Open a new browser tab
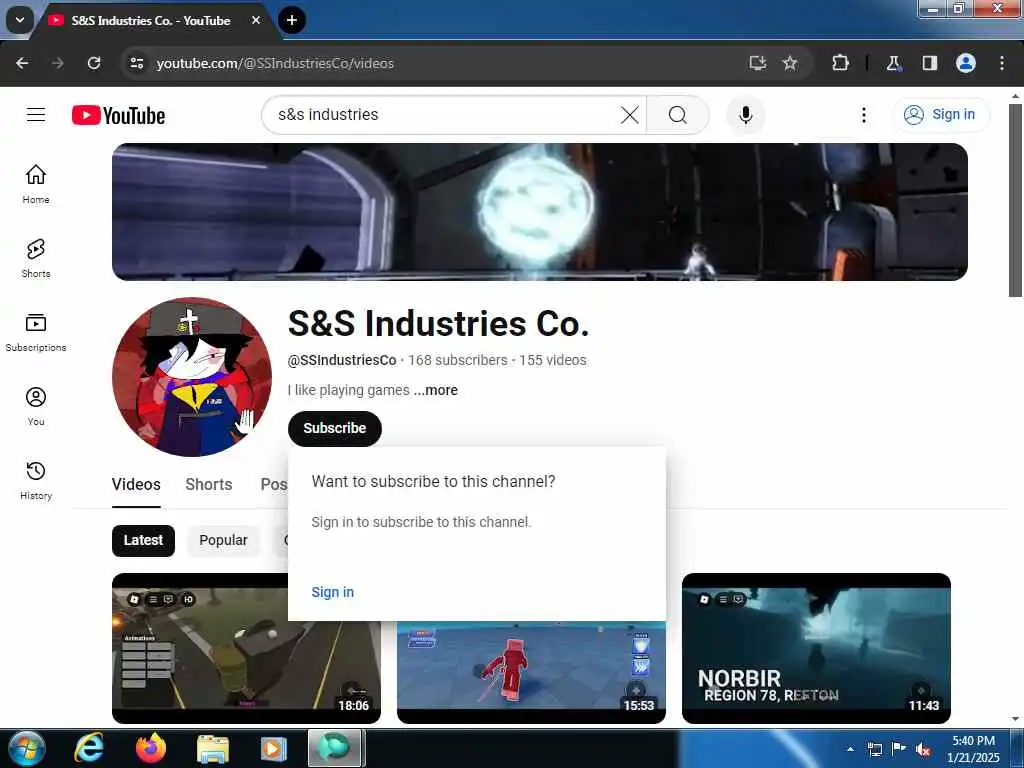The image size is (1024, 768). pyautogui.click(x=292, y=20)
